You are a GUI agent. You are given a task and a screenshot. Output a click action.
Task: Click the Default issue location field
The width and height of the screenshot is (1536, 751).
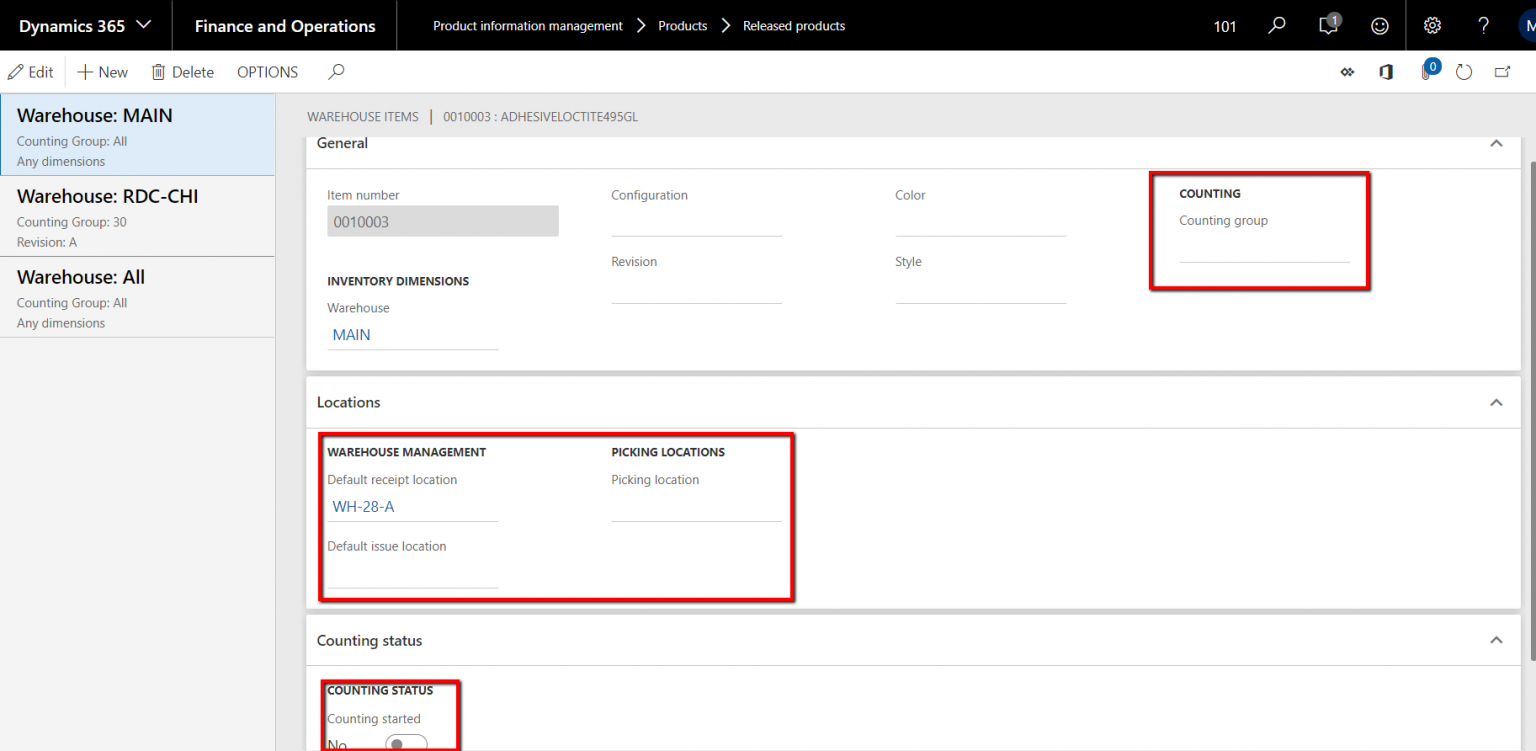(412, 573)
